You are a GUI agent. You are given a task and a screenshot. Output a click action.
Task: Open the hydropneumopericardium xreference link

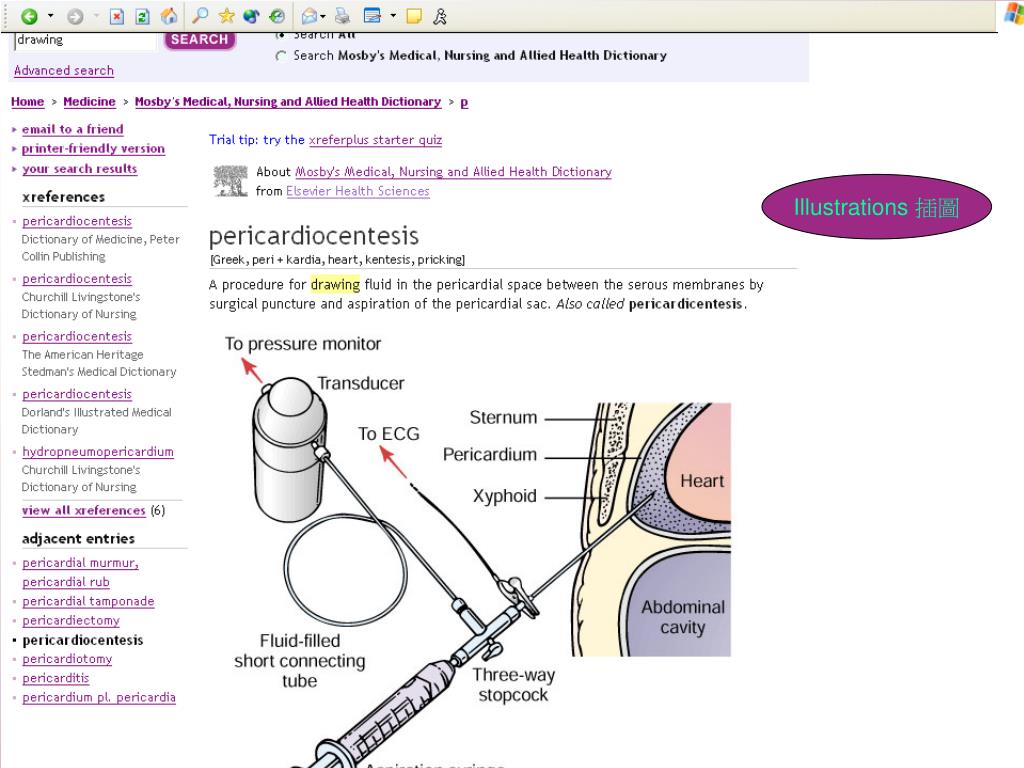98,452
